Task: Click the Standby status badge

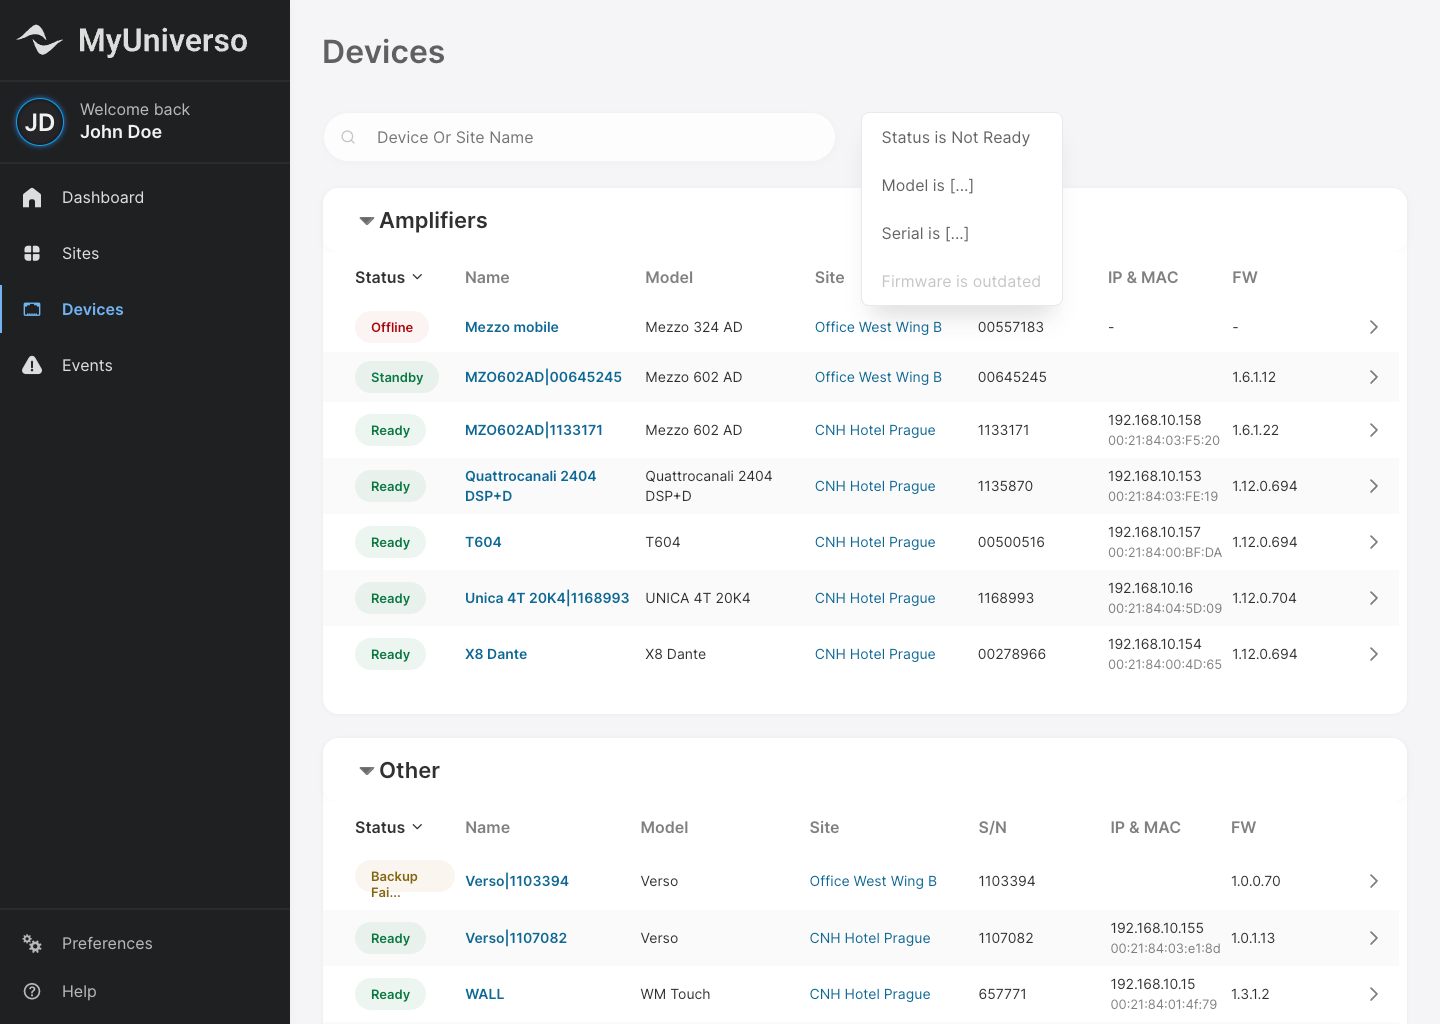Action: (x=397, y=377)
